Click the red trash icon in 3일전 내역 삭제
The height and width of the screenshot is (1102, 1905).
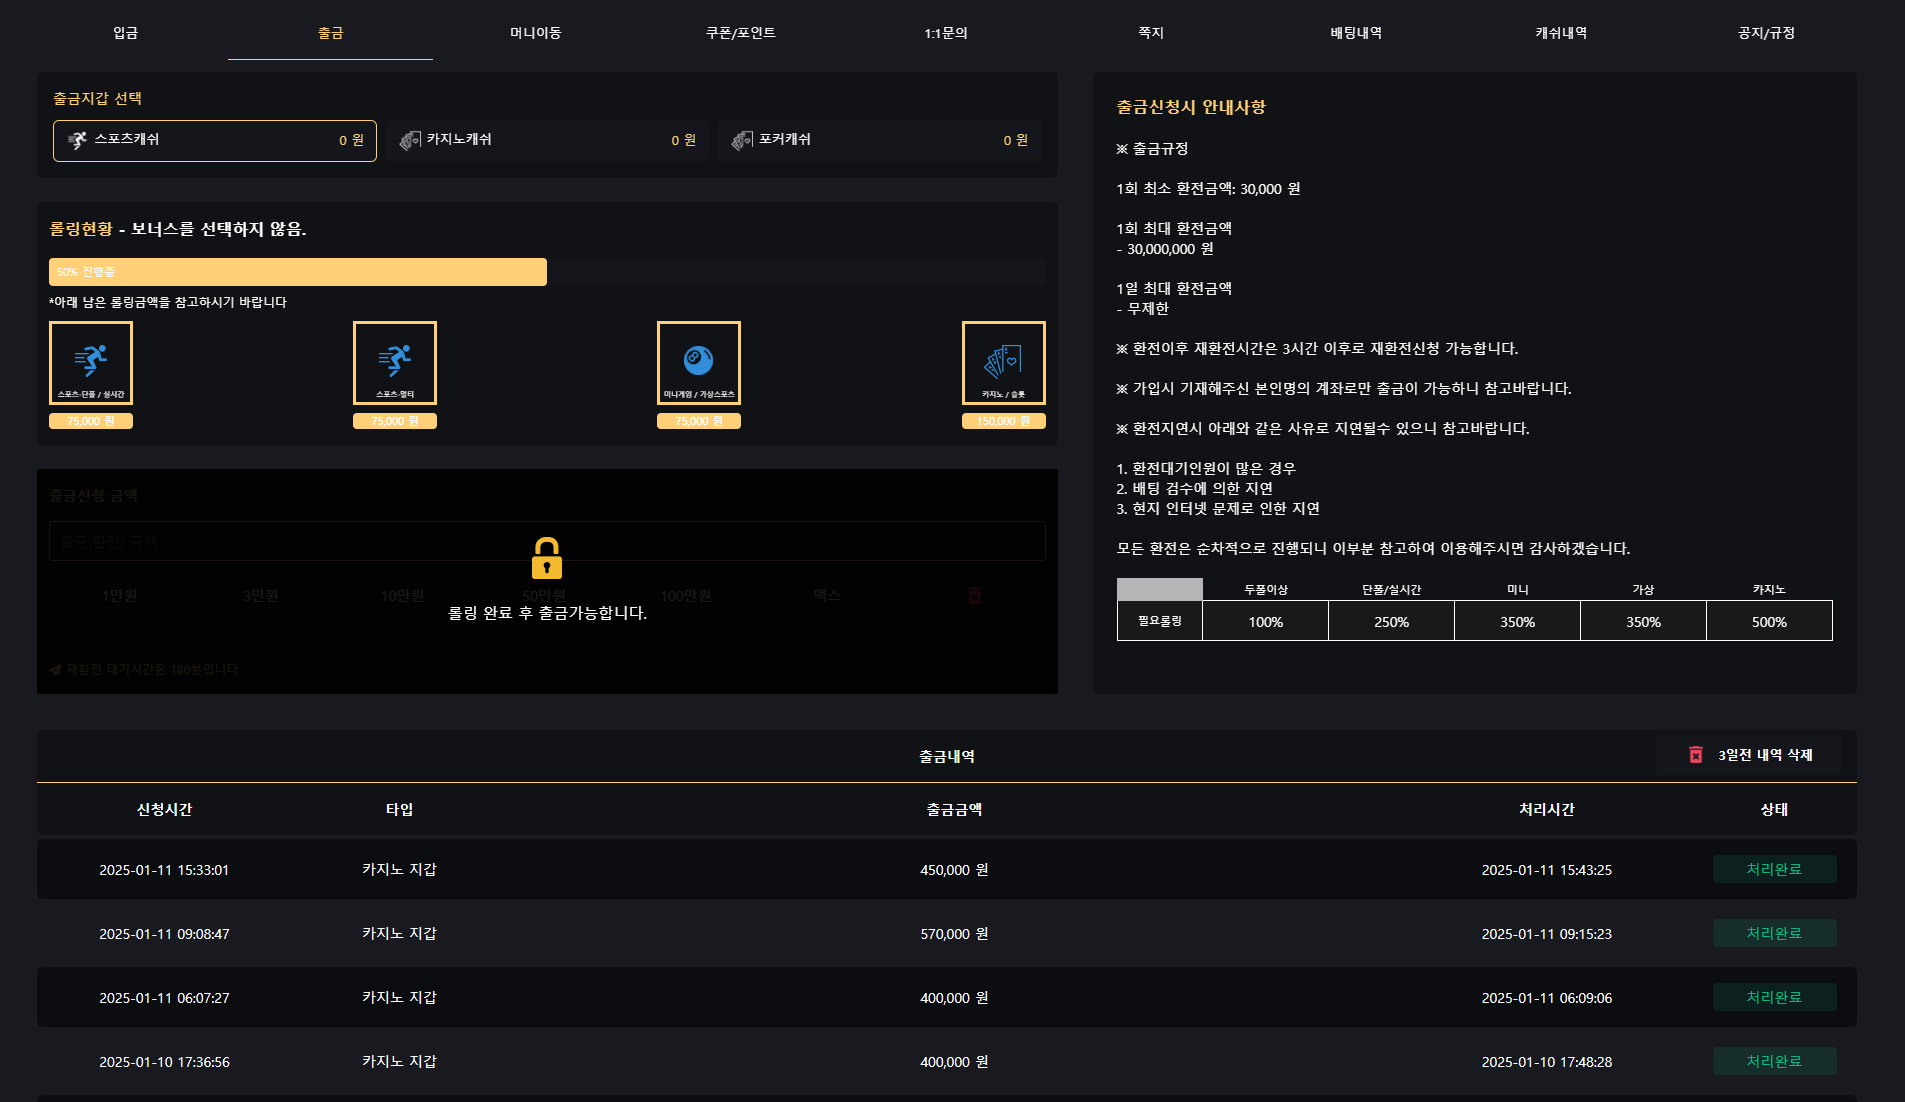pyautogui.click(x=1695, y=755)
